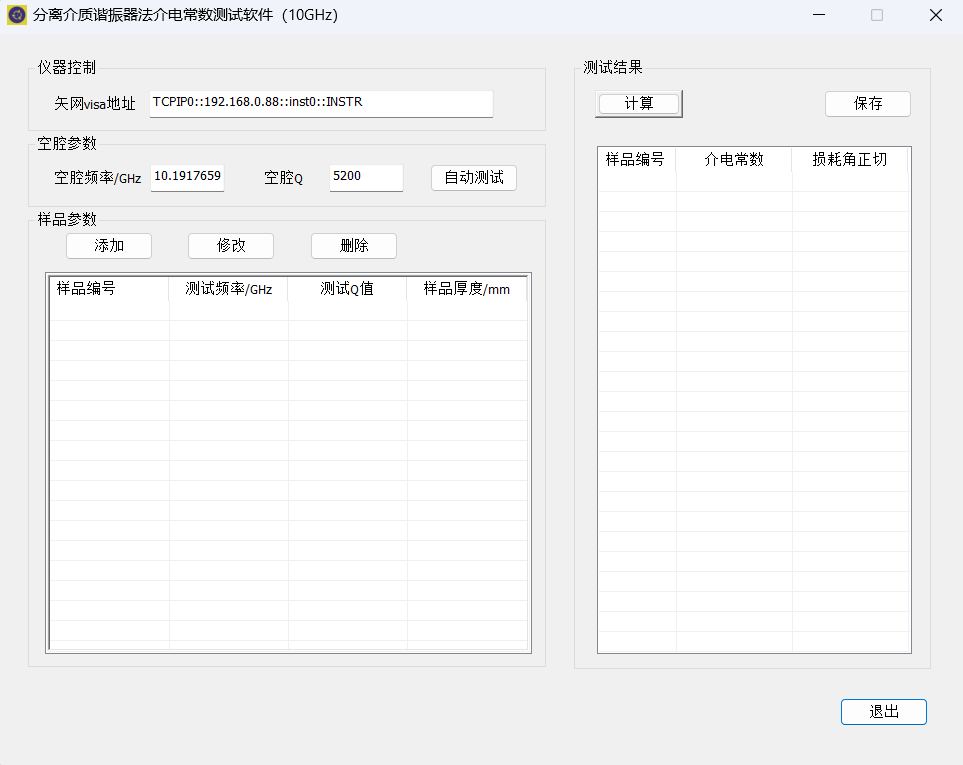Start the 自动测试 button
963x765 pixels.
[474, 178]
